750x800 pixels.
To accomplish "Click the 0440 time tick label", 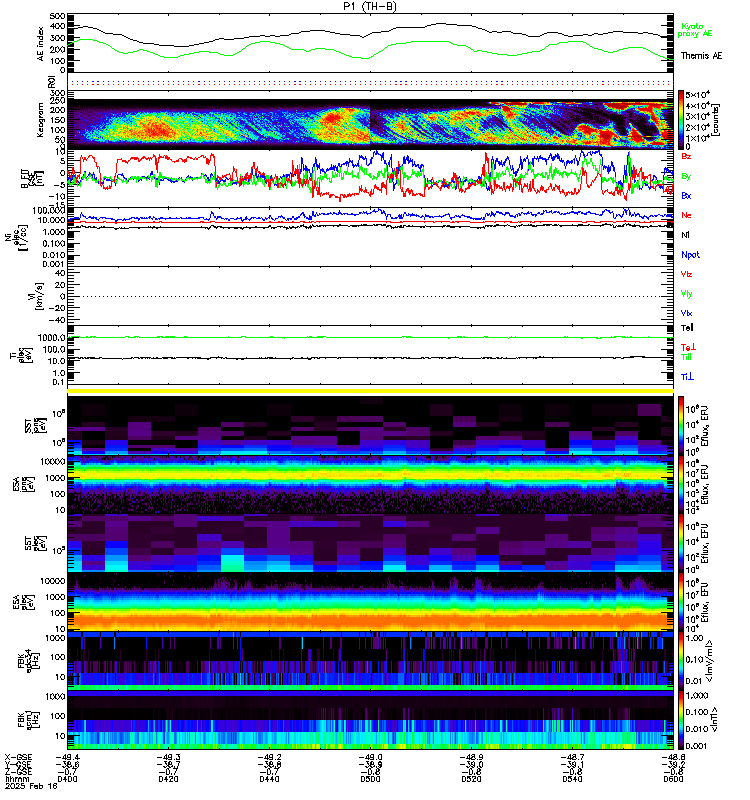I will point(269,779).
